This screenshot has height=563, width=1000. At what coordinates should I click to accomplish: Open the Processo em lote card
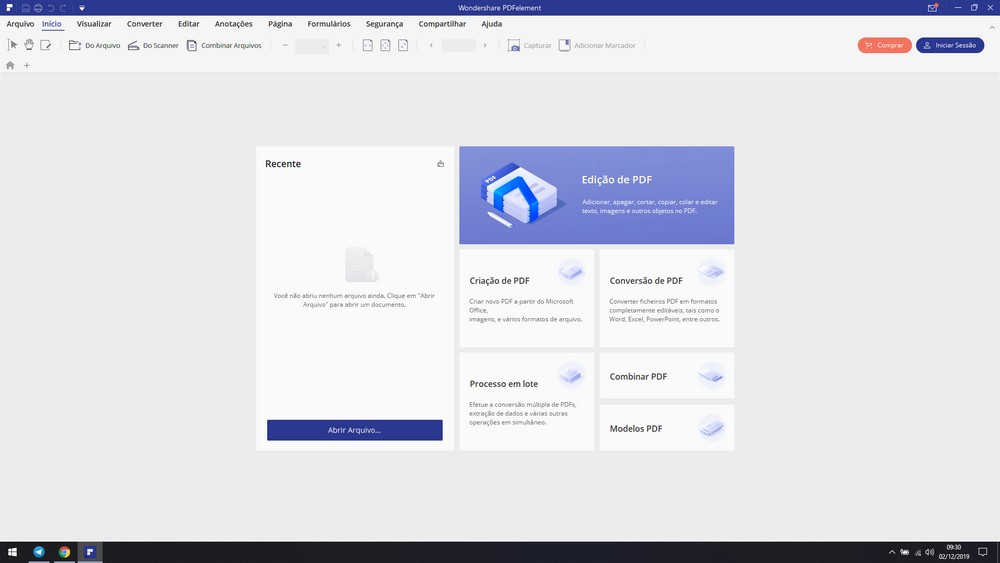coord(527,401)
